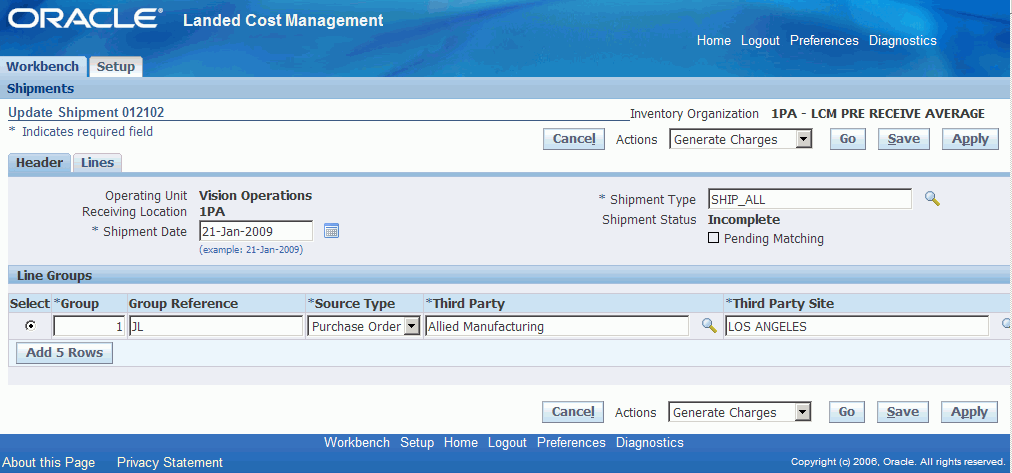Click the Vision Operations operating unit text
This screenshot has width=1012, height=473.
tap(256, 196)
